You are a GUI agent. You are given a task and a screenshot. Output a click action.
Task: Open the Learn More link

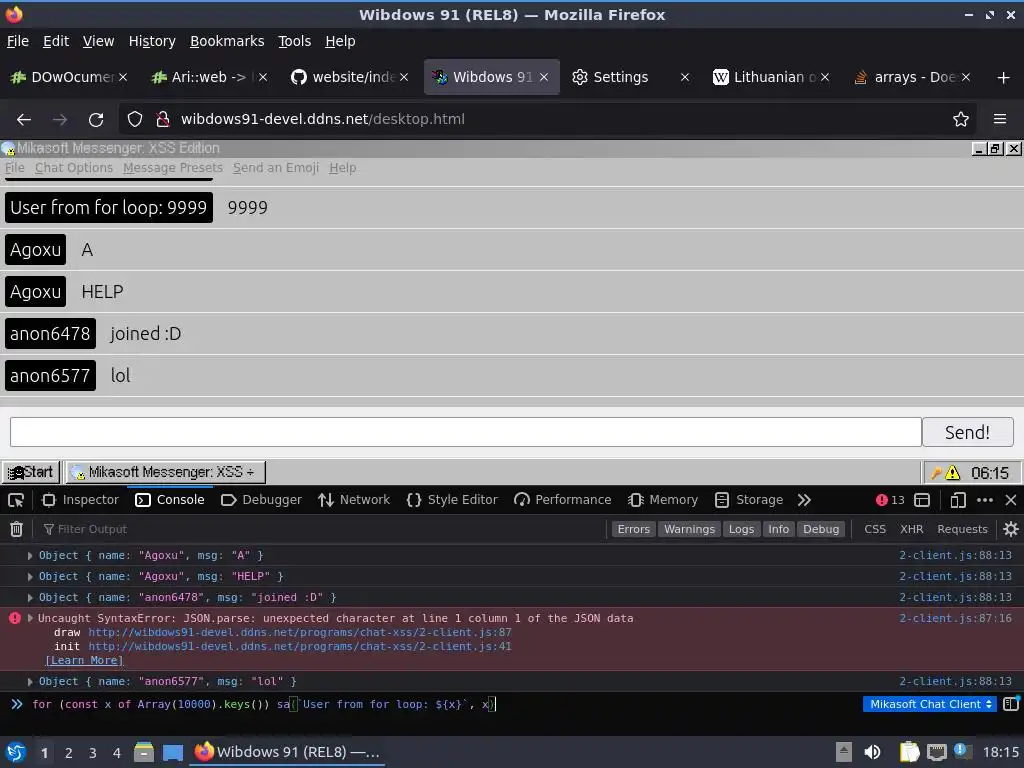84,661
